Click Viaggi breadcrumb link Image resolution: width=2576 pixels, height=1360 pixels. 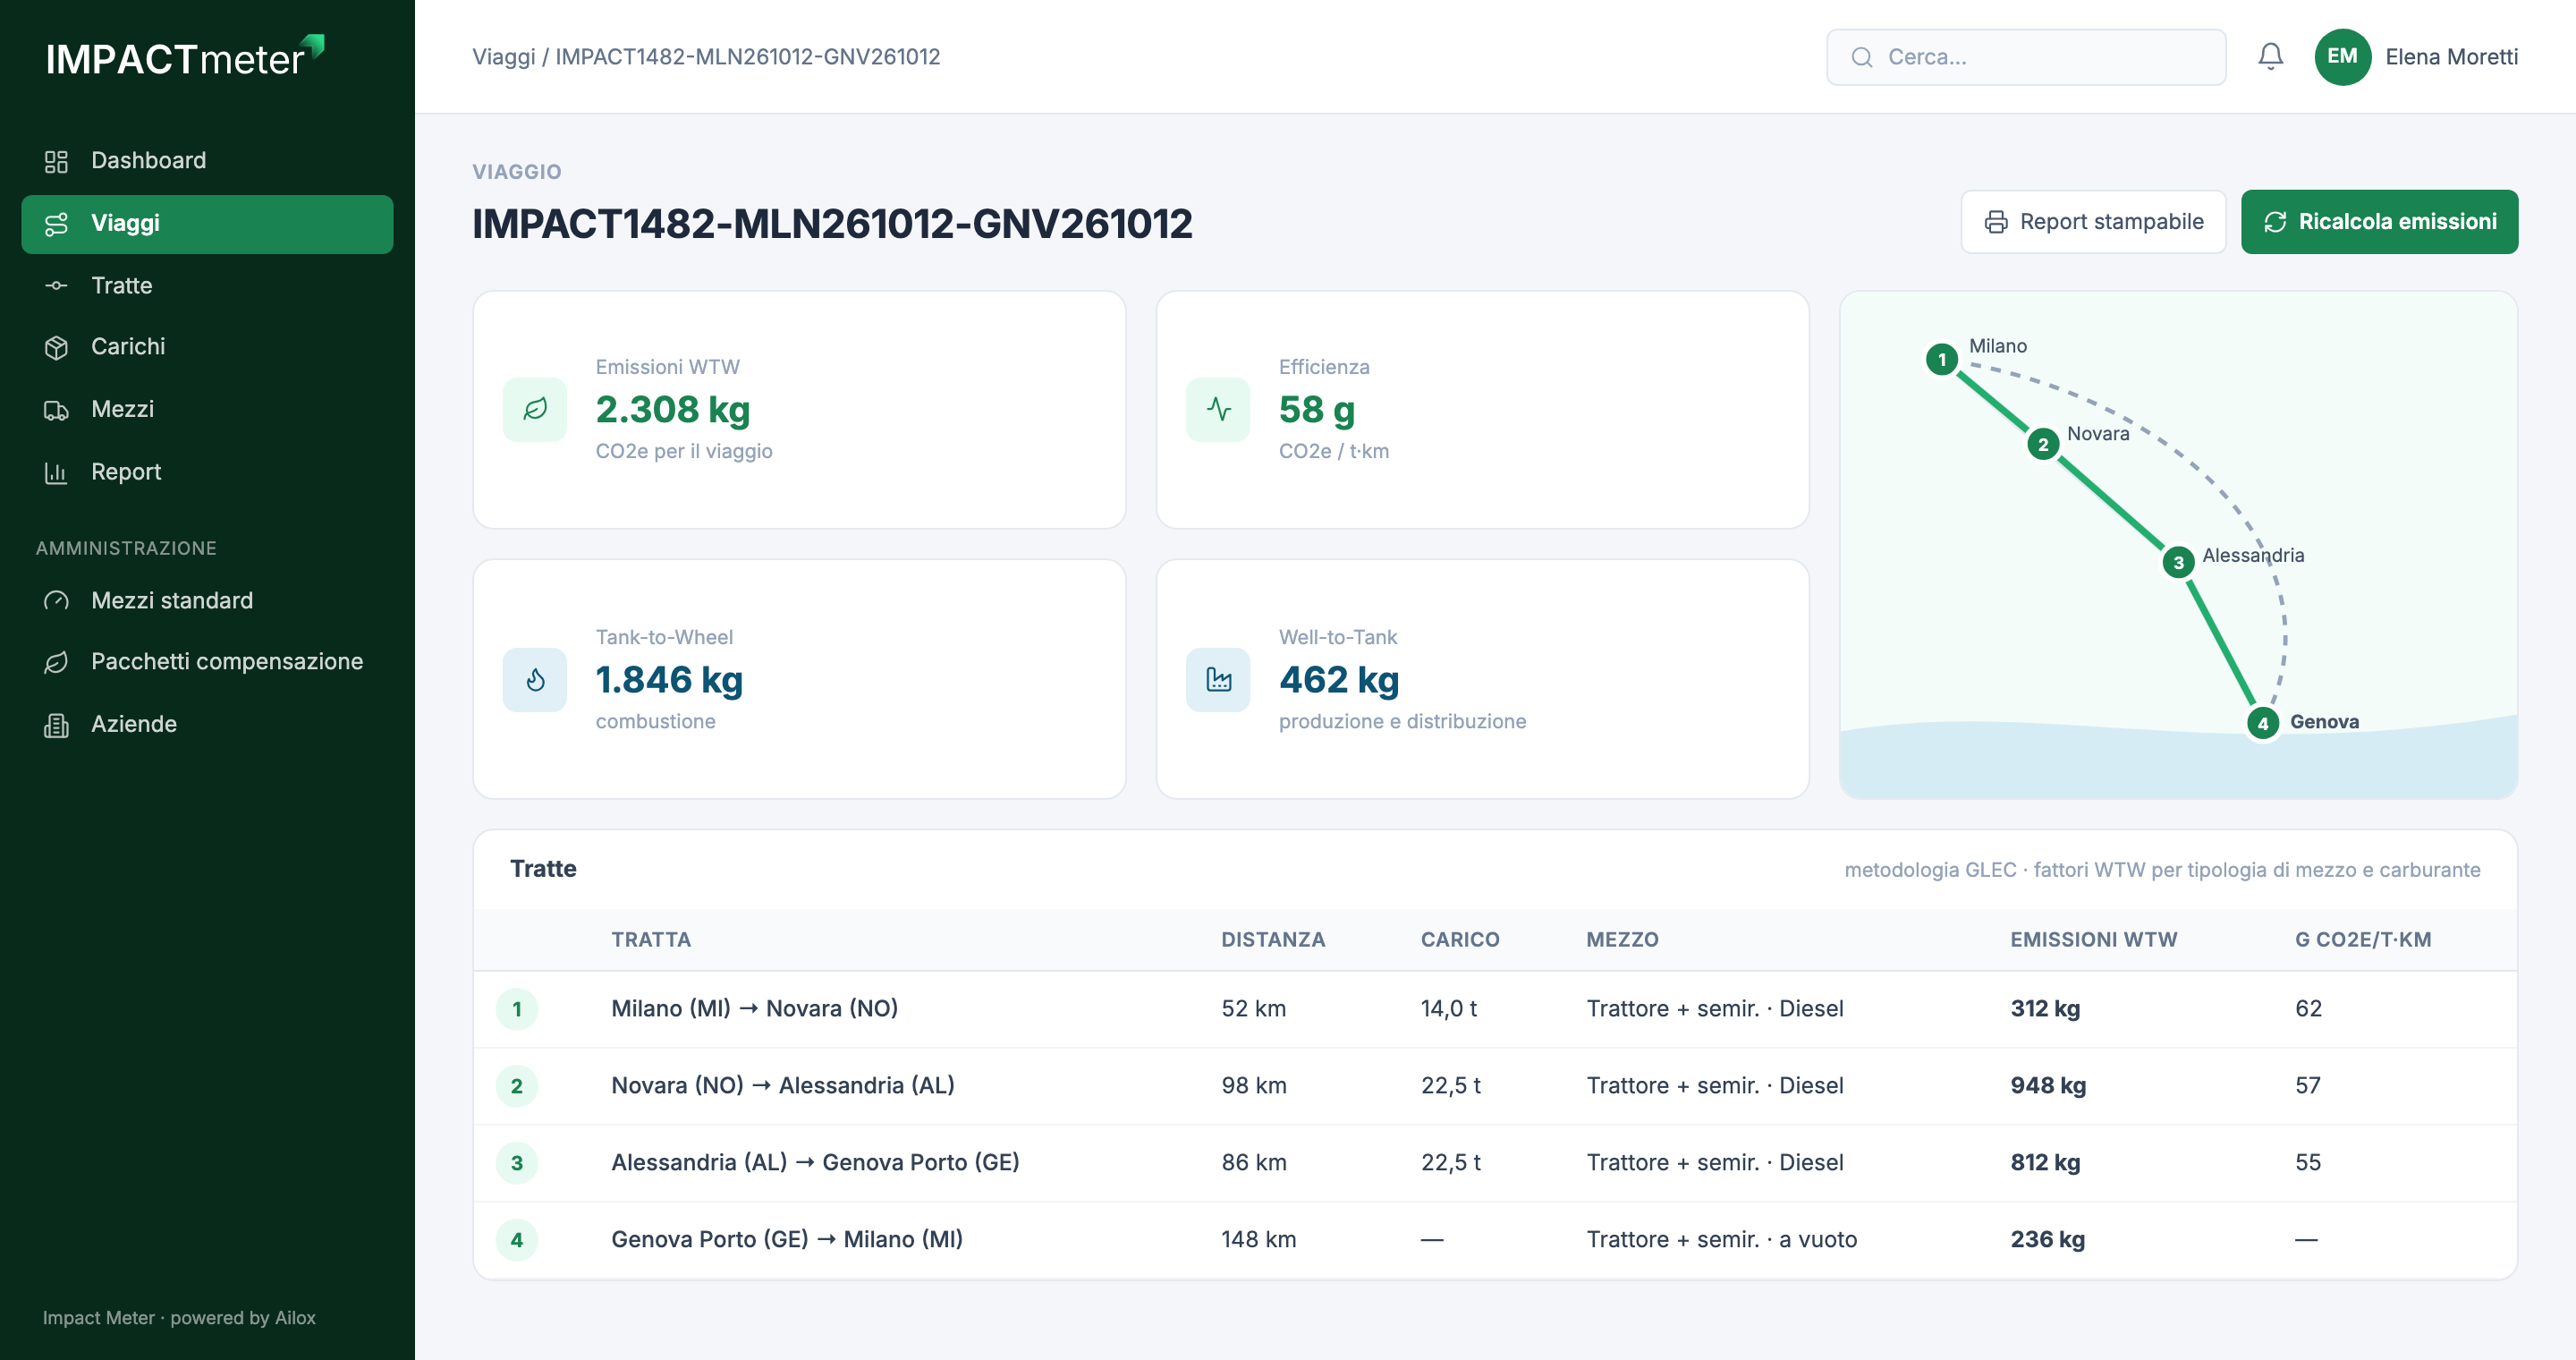(503, 57)
